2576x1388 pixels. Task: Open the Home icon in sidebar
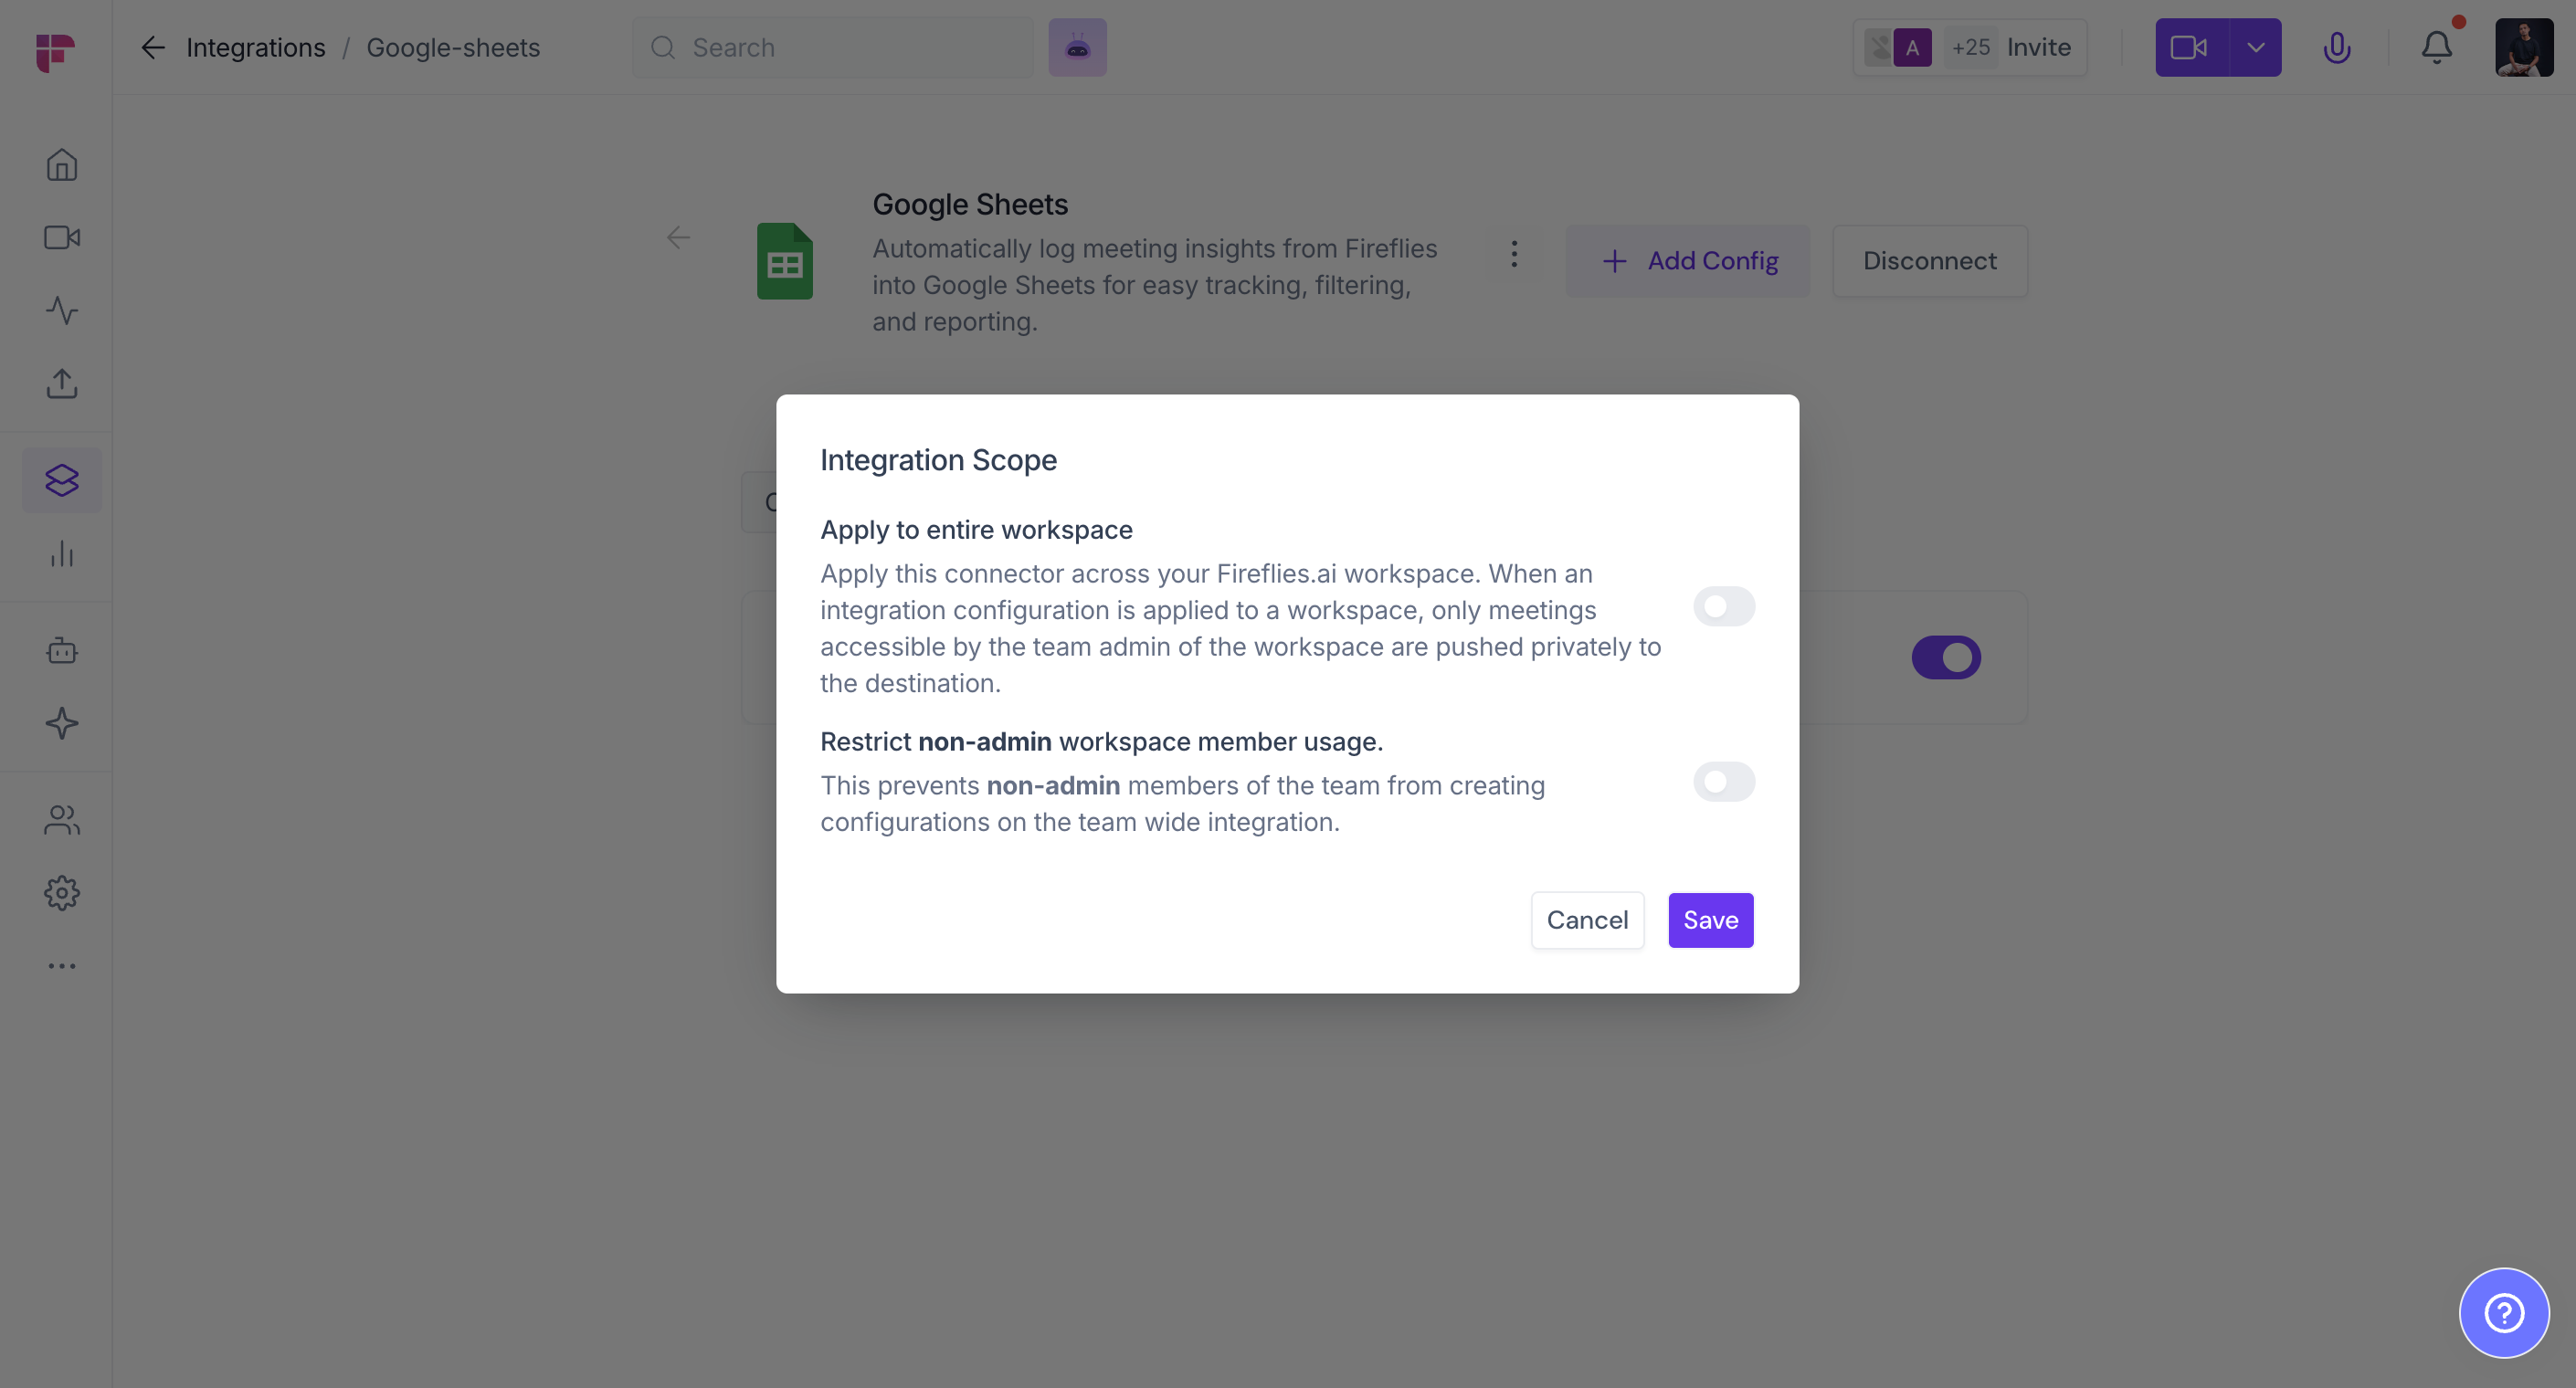pos(62,165)
